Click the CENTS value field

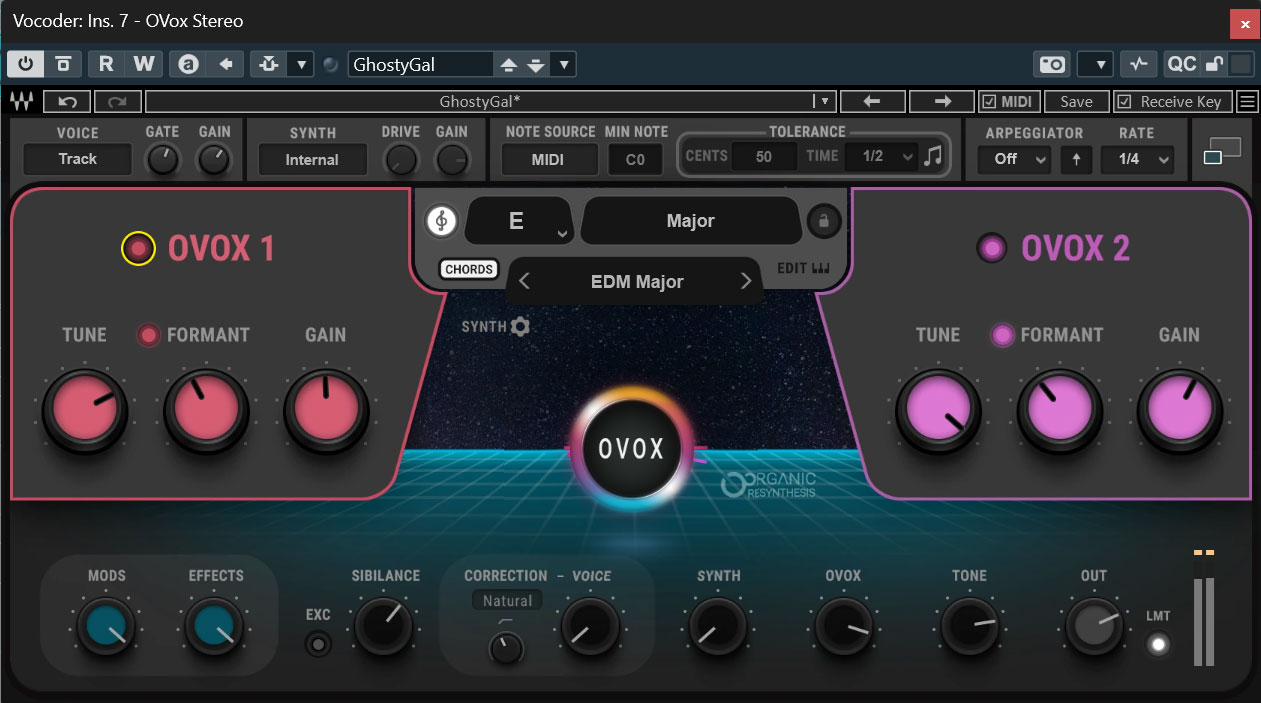[x=764, y=157]
